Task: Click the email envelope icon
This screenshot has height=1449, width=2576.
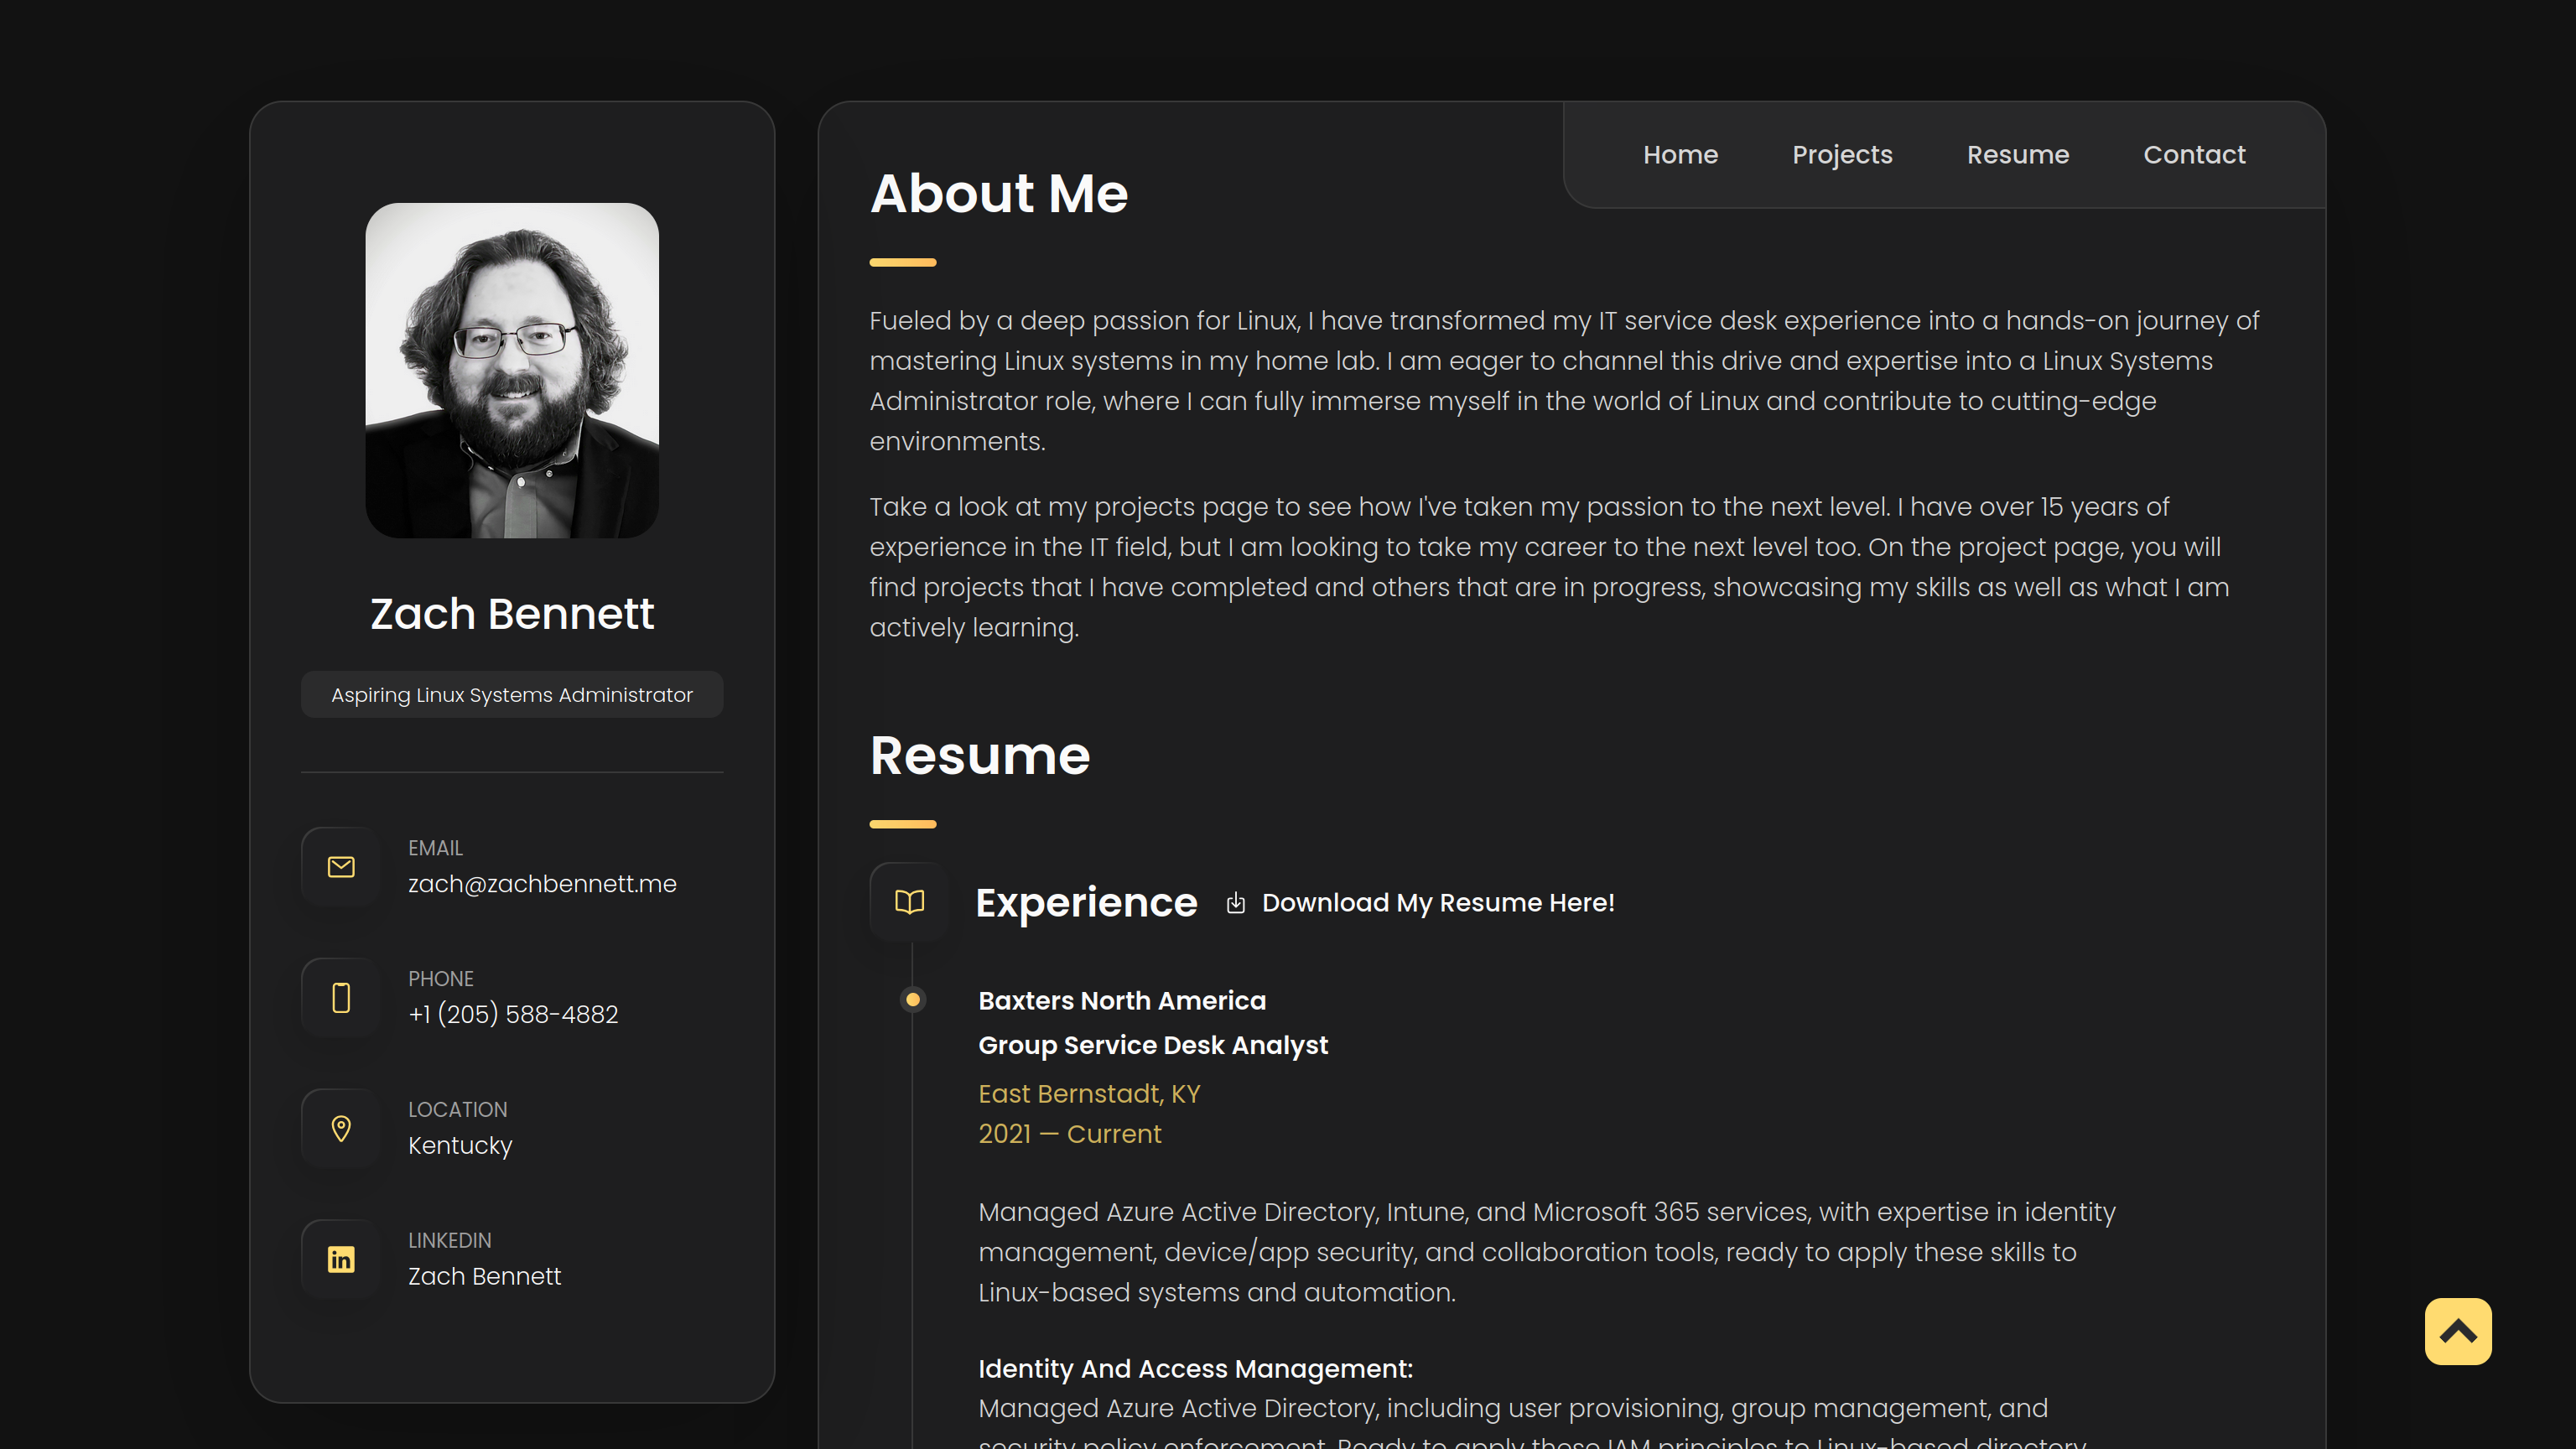Action: coord(341,867)
